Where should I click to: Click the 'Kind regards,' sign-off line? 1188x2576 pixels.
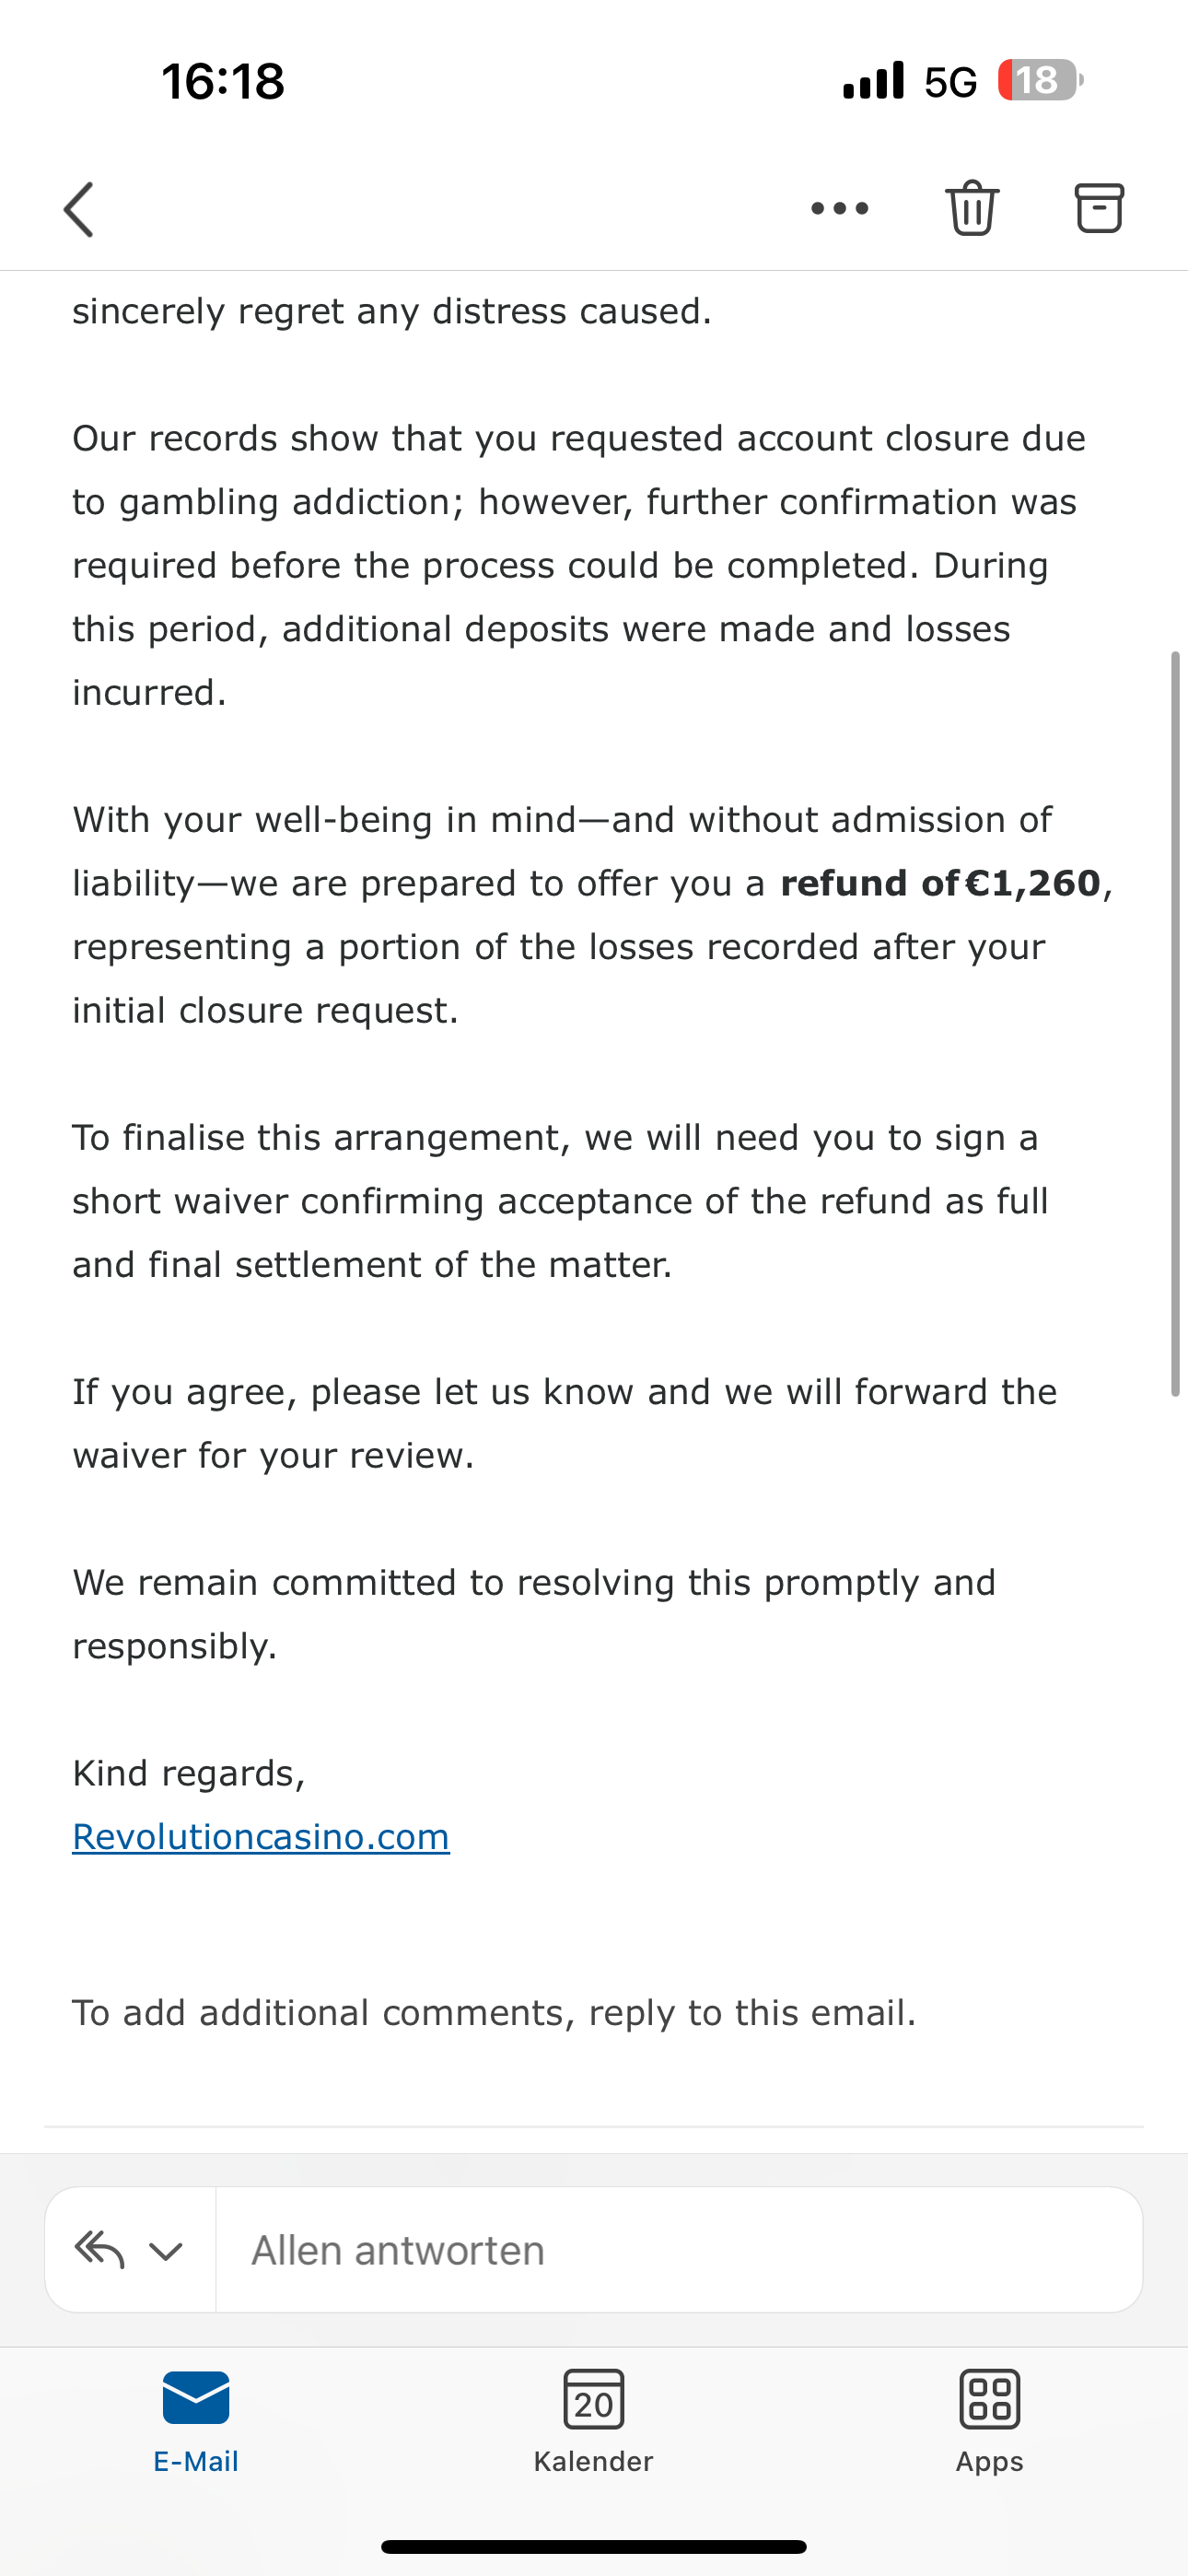pos(189,1773)
